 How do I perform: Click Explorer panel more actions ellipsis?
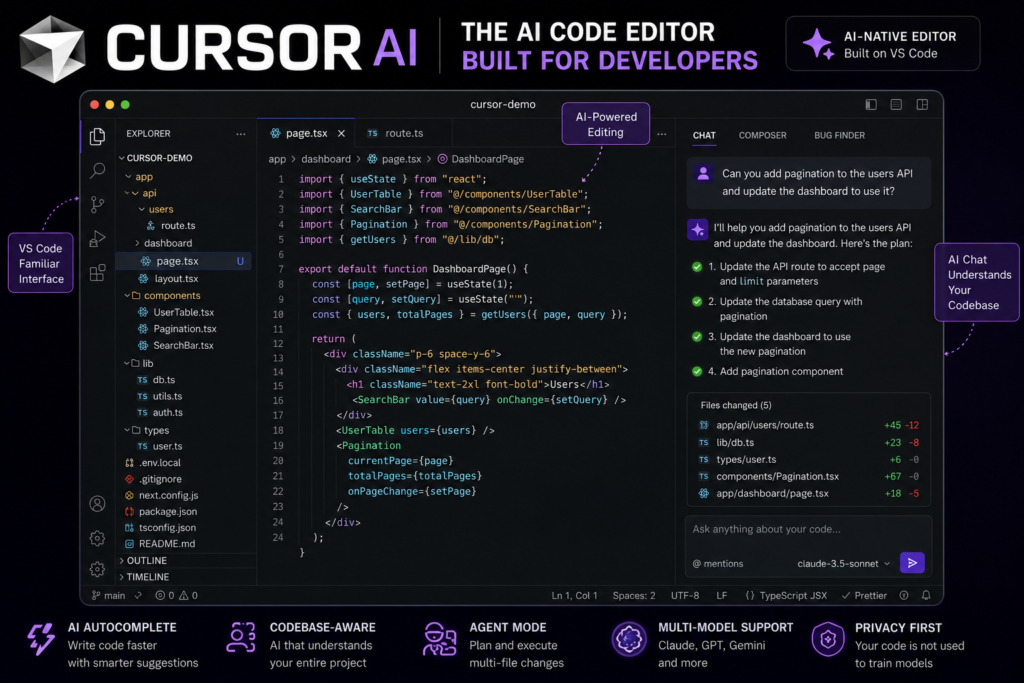tap(241, 134)
